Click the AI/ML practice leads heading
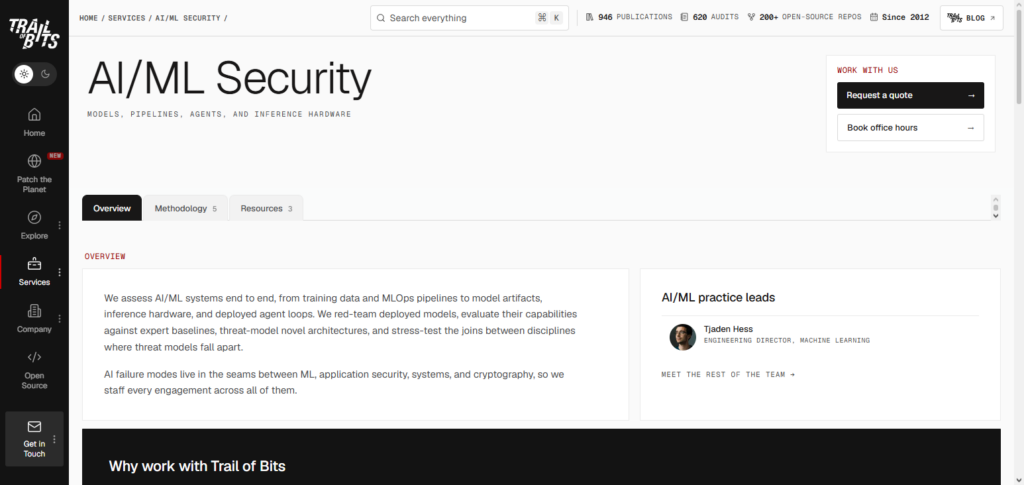This screenshot has height=485, width=1024. [x=718, y=298]
